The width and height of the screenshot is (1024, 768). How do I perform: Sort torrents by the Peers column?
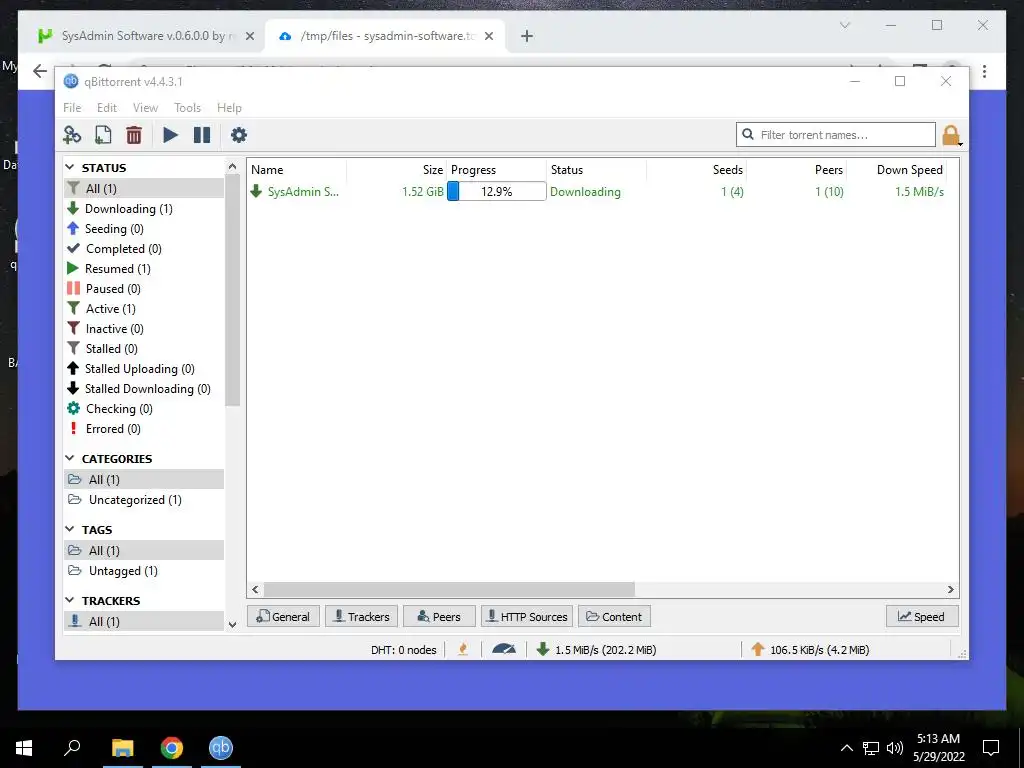pos(796,170)
